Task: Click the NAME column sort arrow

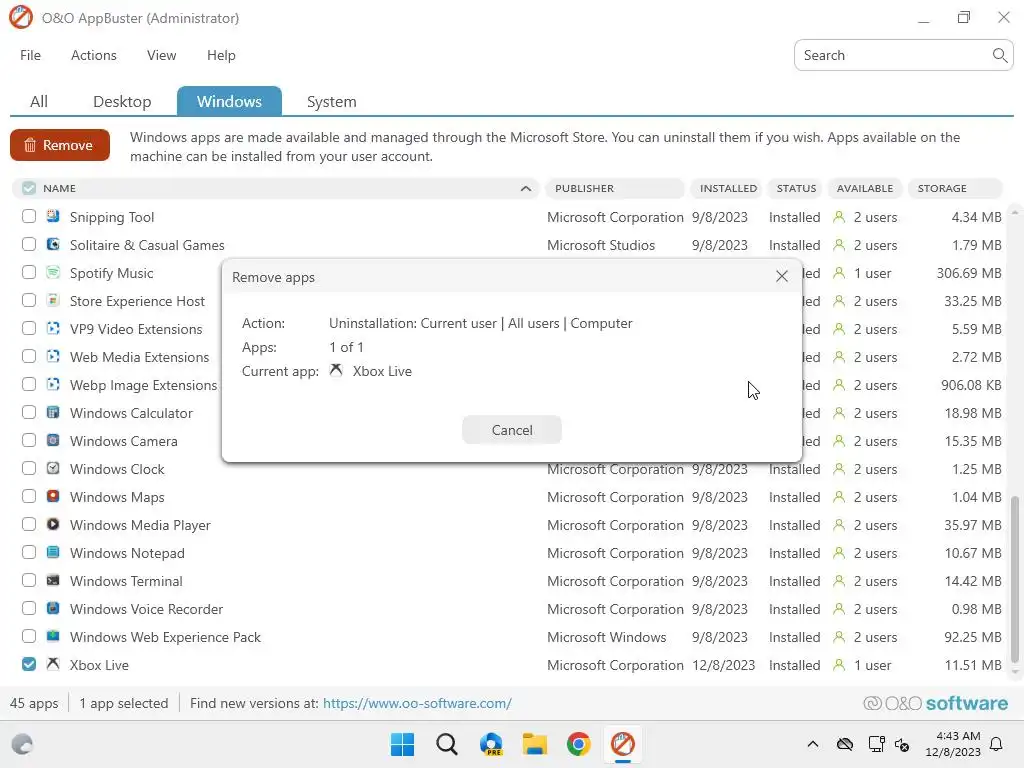Action: coord(526,188)
